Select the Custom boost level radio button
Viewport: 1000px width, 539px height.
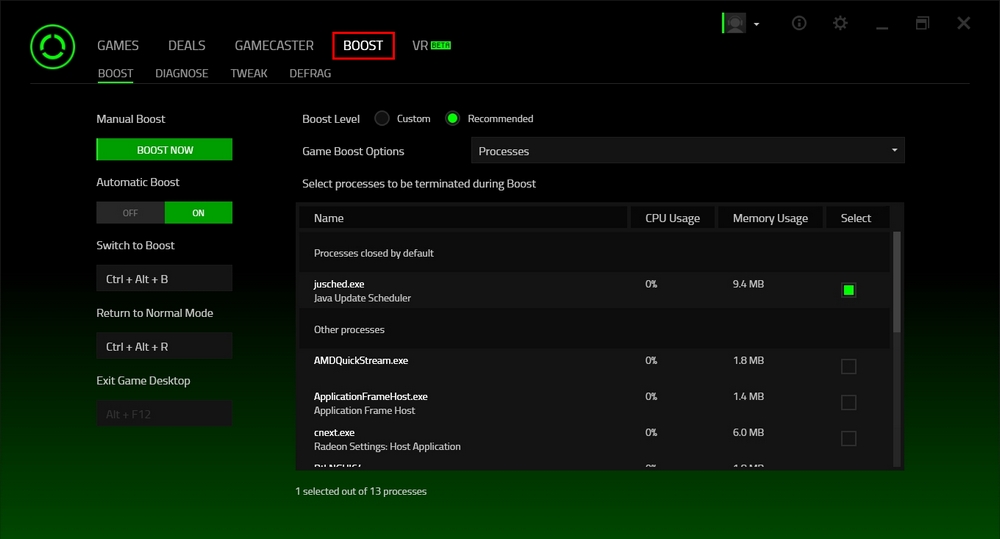click(x=382, y=118)
